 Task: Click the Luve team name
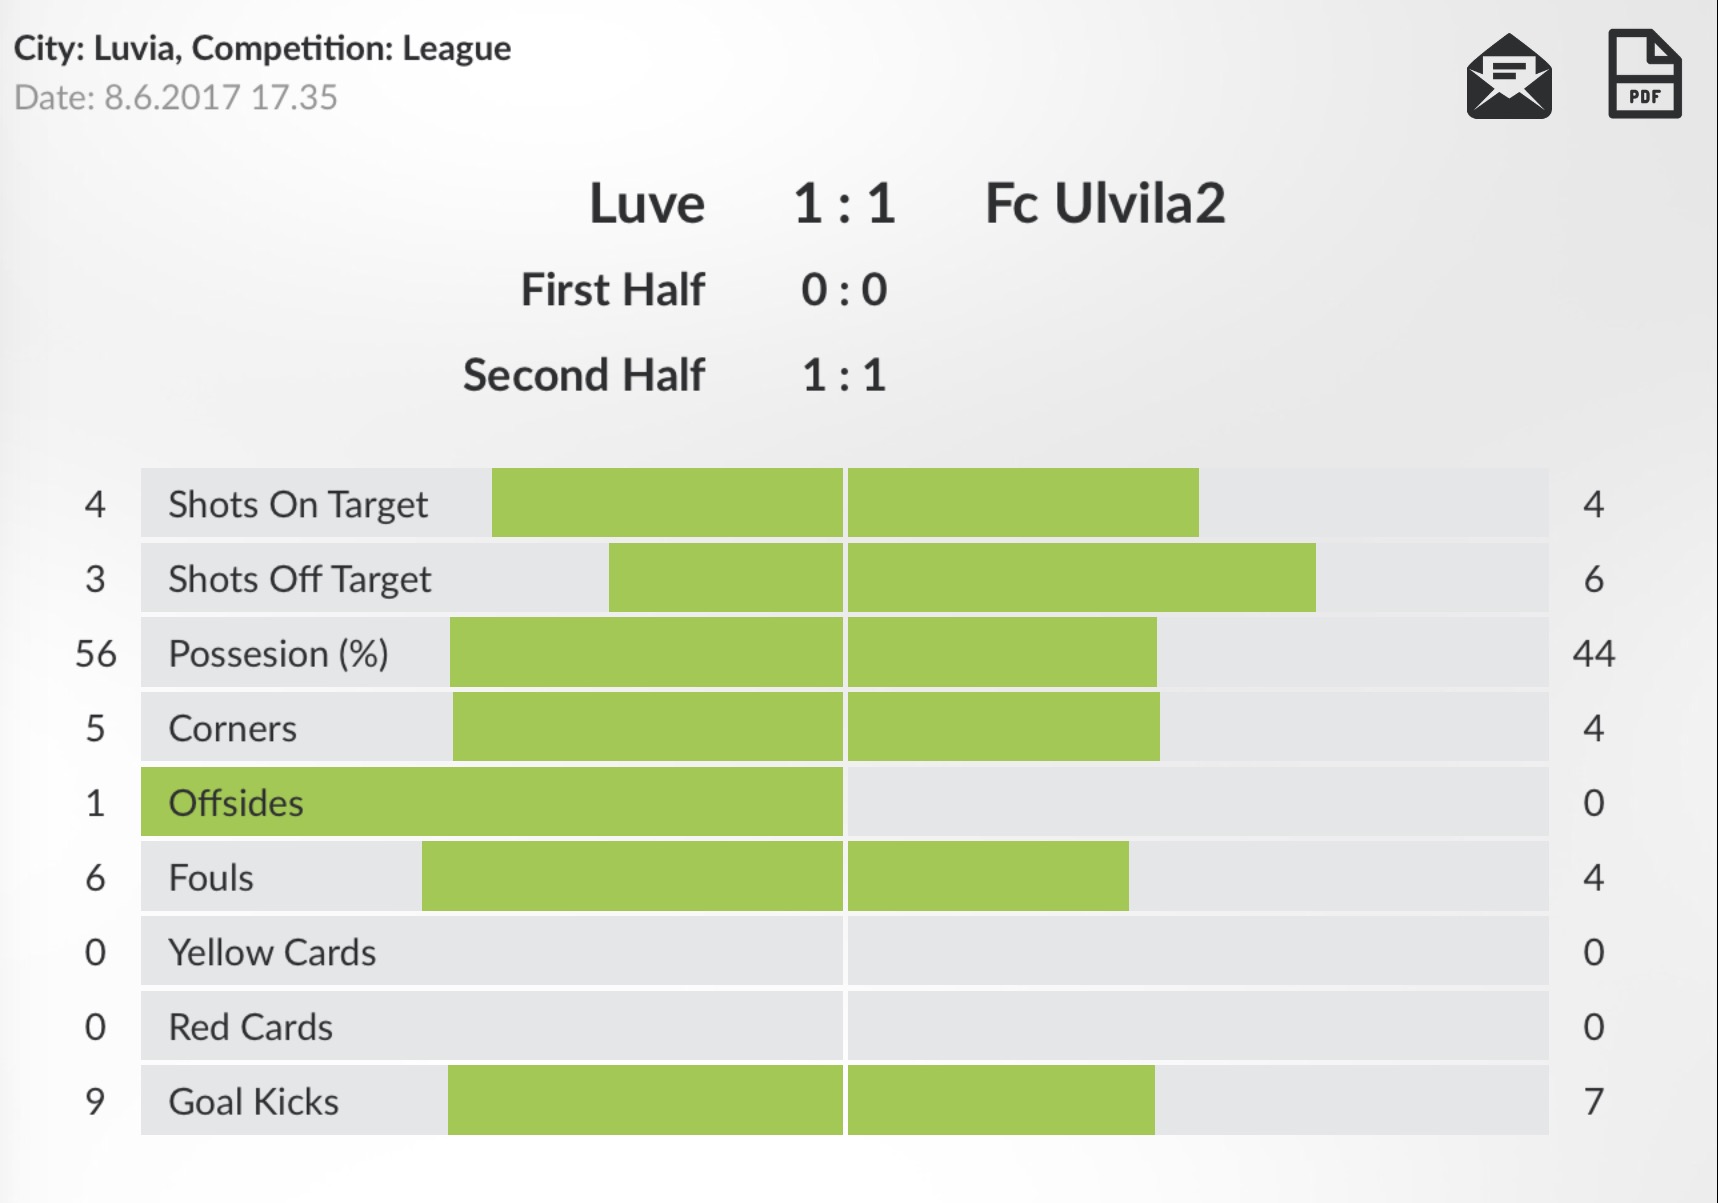pos(647,204)
